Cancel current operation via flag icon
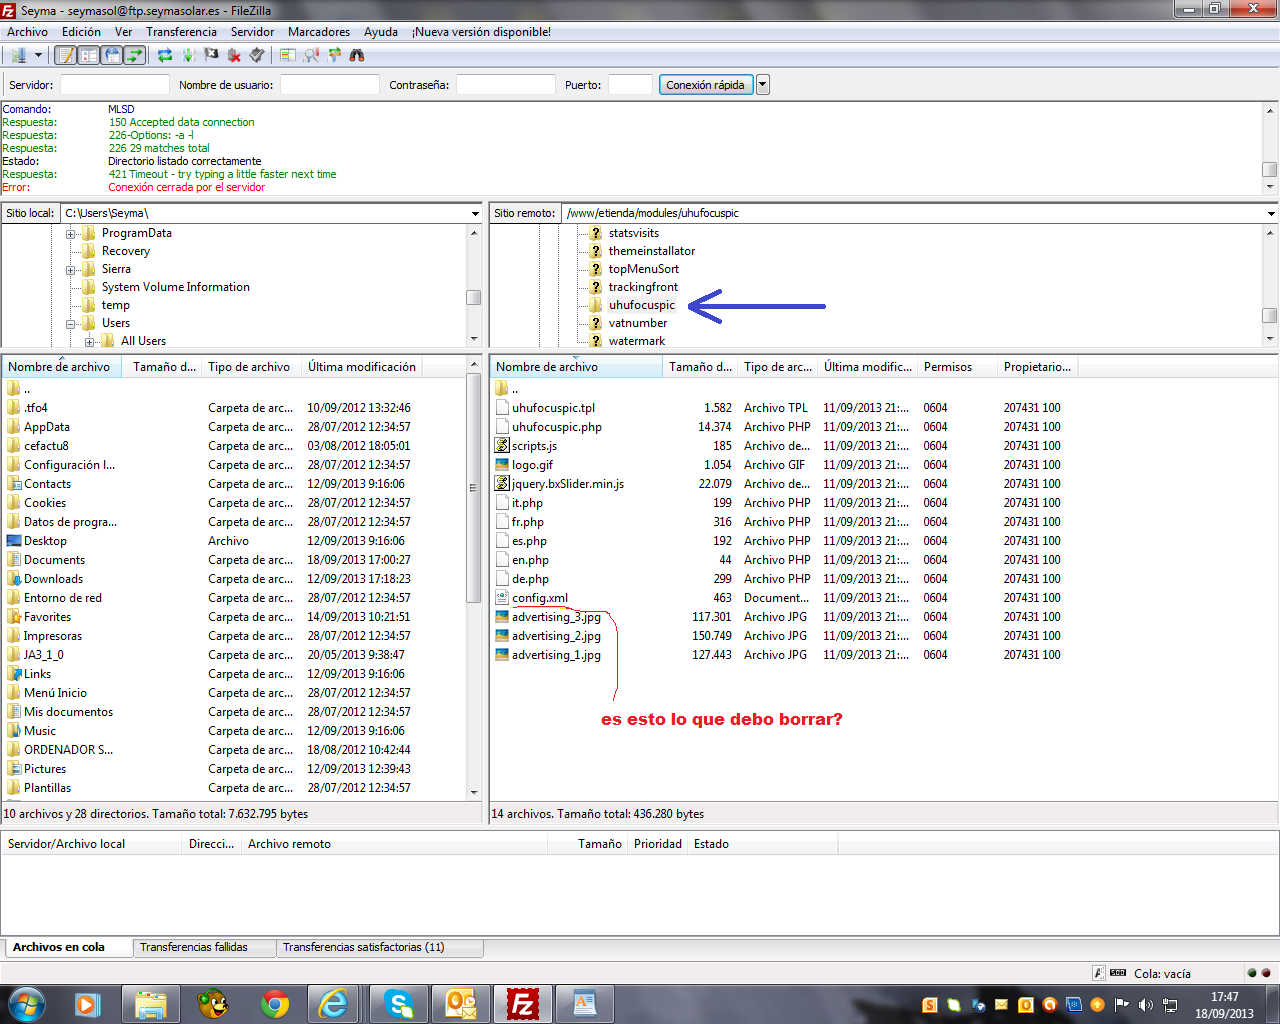Screen dimensions: 1280x1024 point(211,56)
